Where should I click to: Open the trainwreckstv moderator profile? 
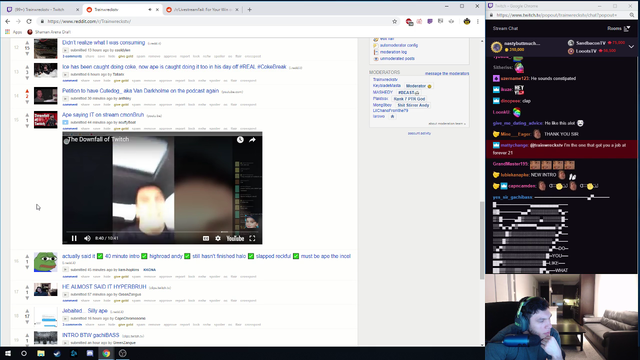(x=385, y=80)
